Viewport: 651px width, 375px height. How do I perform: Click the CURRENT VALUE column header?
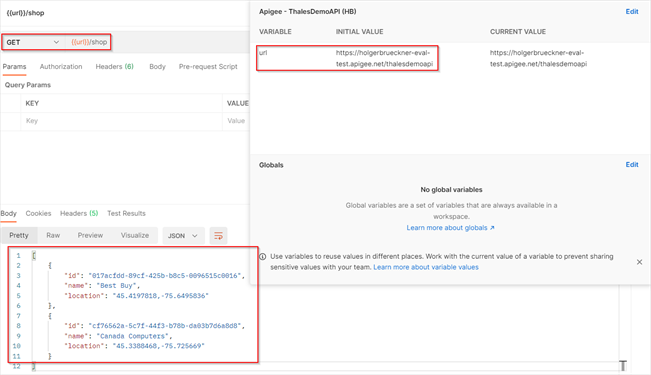point(518,32)
